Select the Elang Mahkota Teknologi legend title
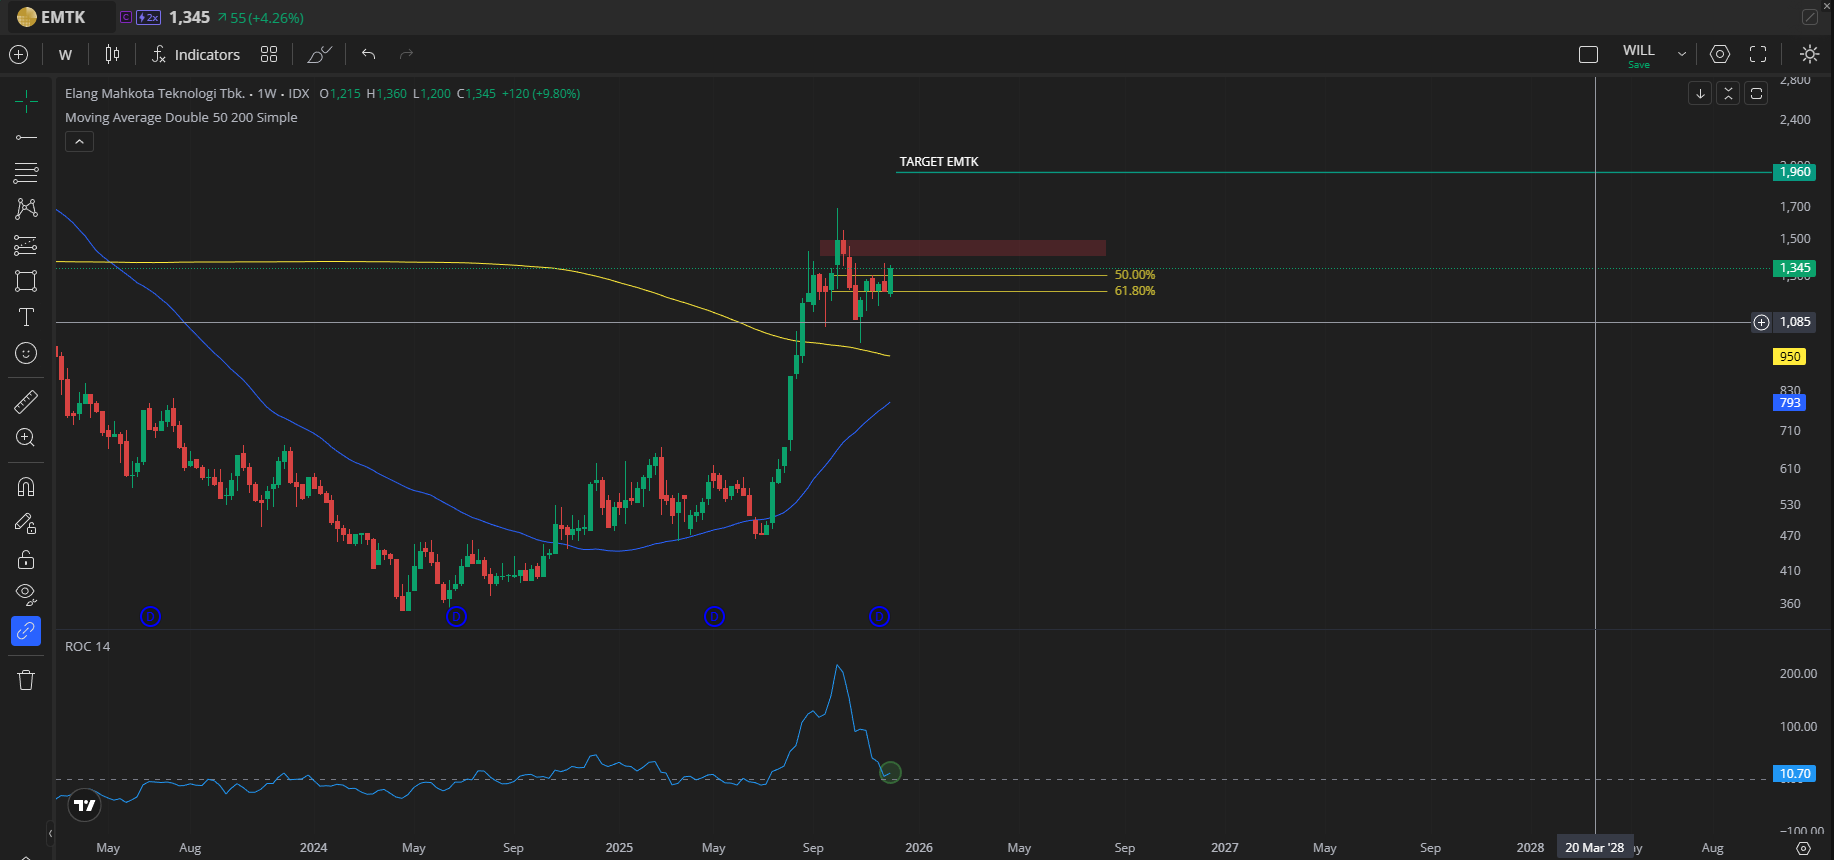1834x860 pixels. click(187, 93)
